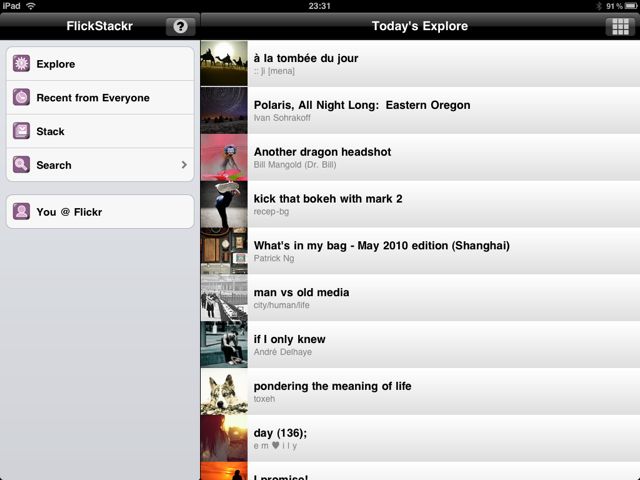Select 'Another dragon headshot' title

coord(322,152)
